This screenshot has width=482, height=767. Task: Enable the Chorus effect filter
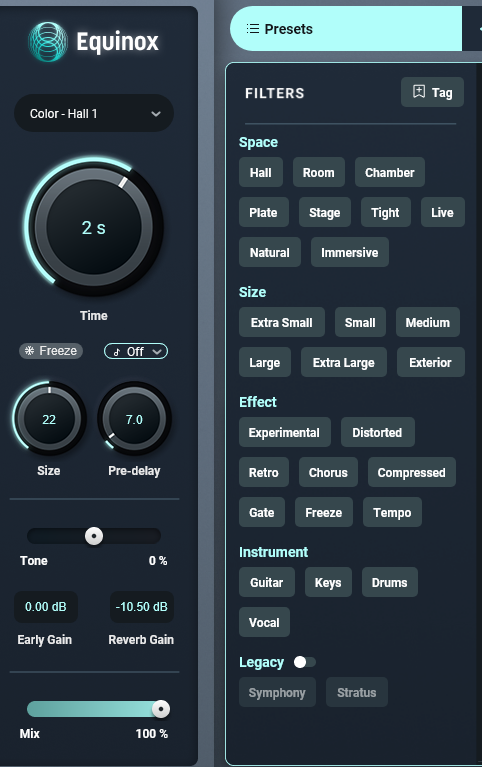328,473
